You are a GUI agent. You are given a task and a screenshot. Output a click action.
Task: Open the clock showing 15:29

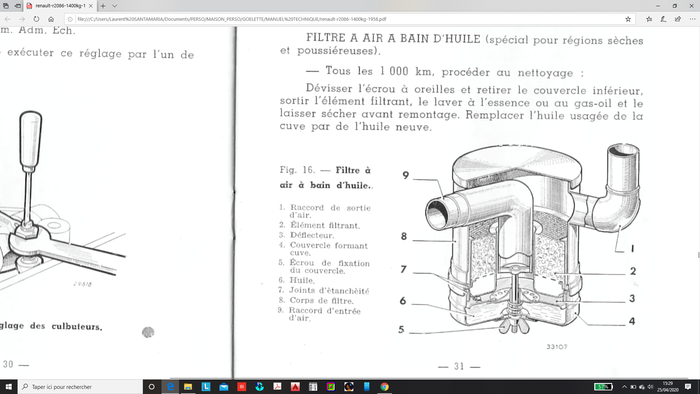667,387
